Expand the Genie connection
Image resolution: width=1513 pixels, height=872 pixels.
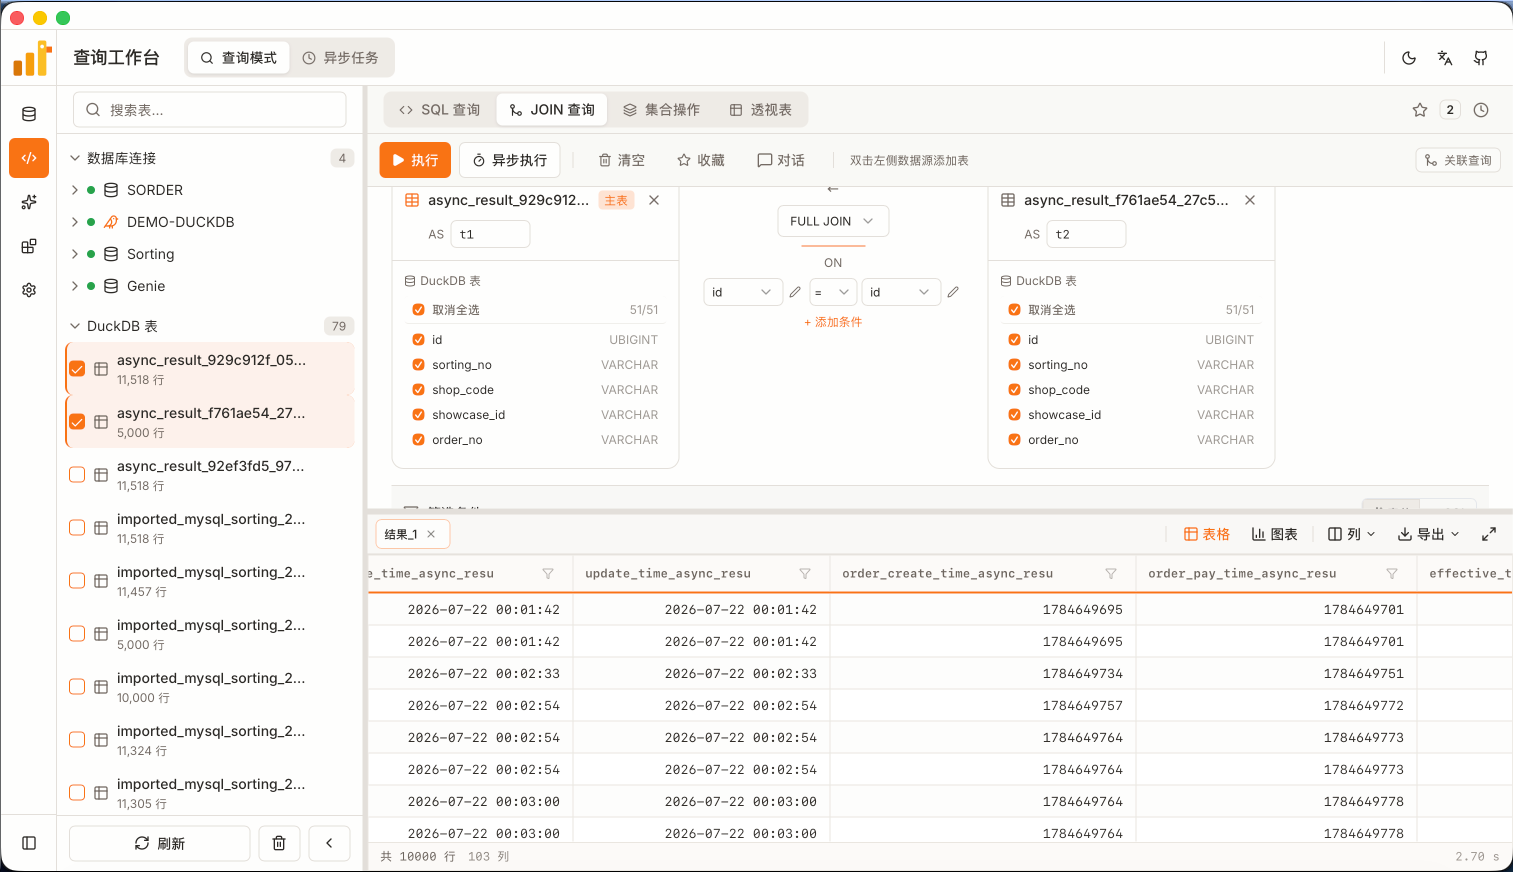(75, 286)
